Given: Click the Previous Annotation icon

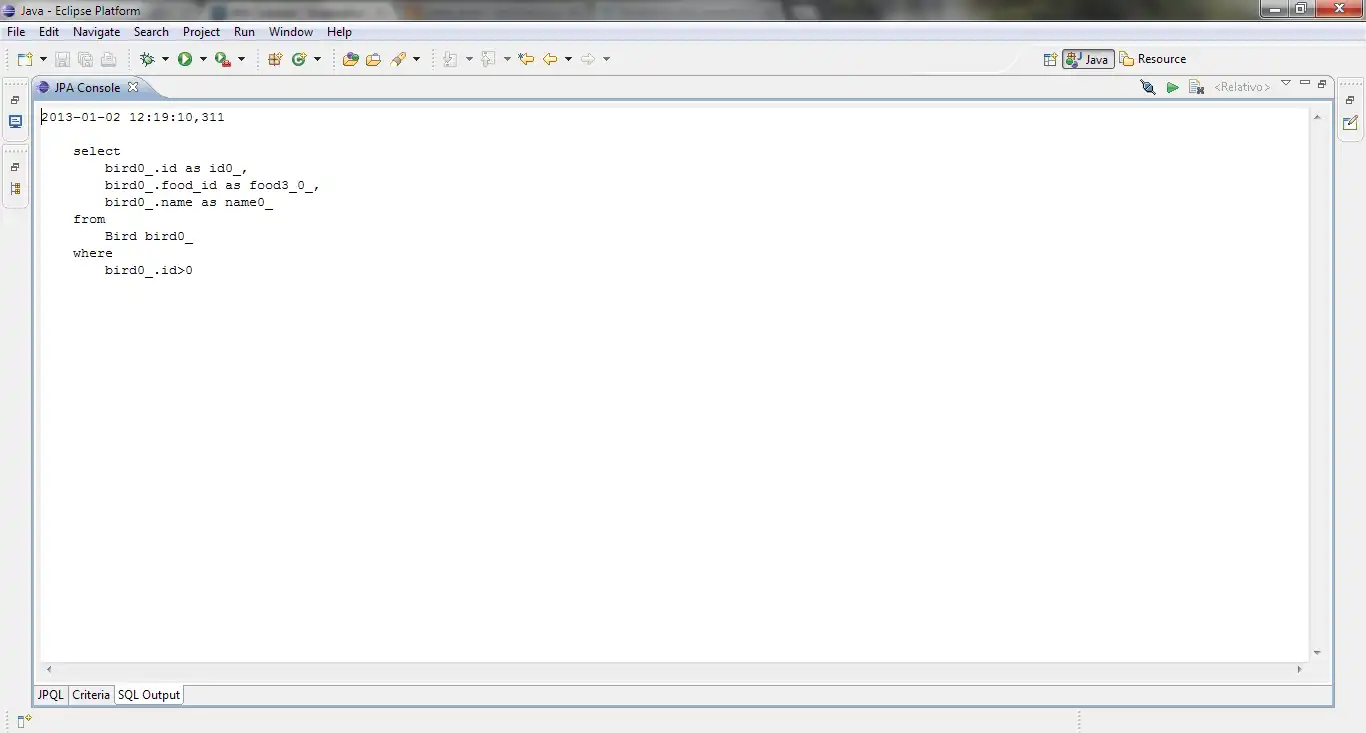Looking at the screenshot, I should (x=488, y=59).
